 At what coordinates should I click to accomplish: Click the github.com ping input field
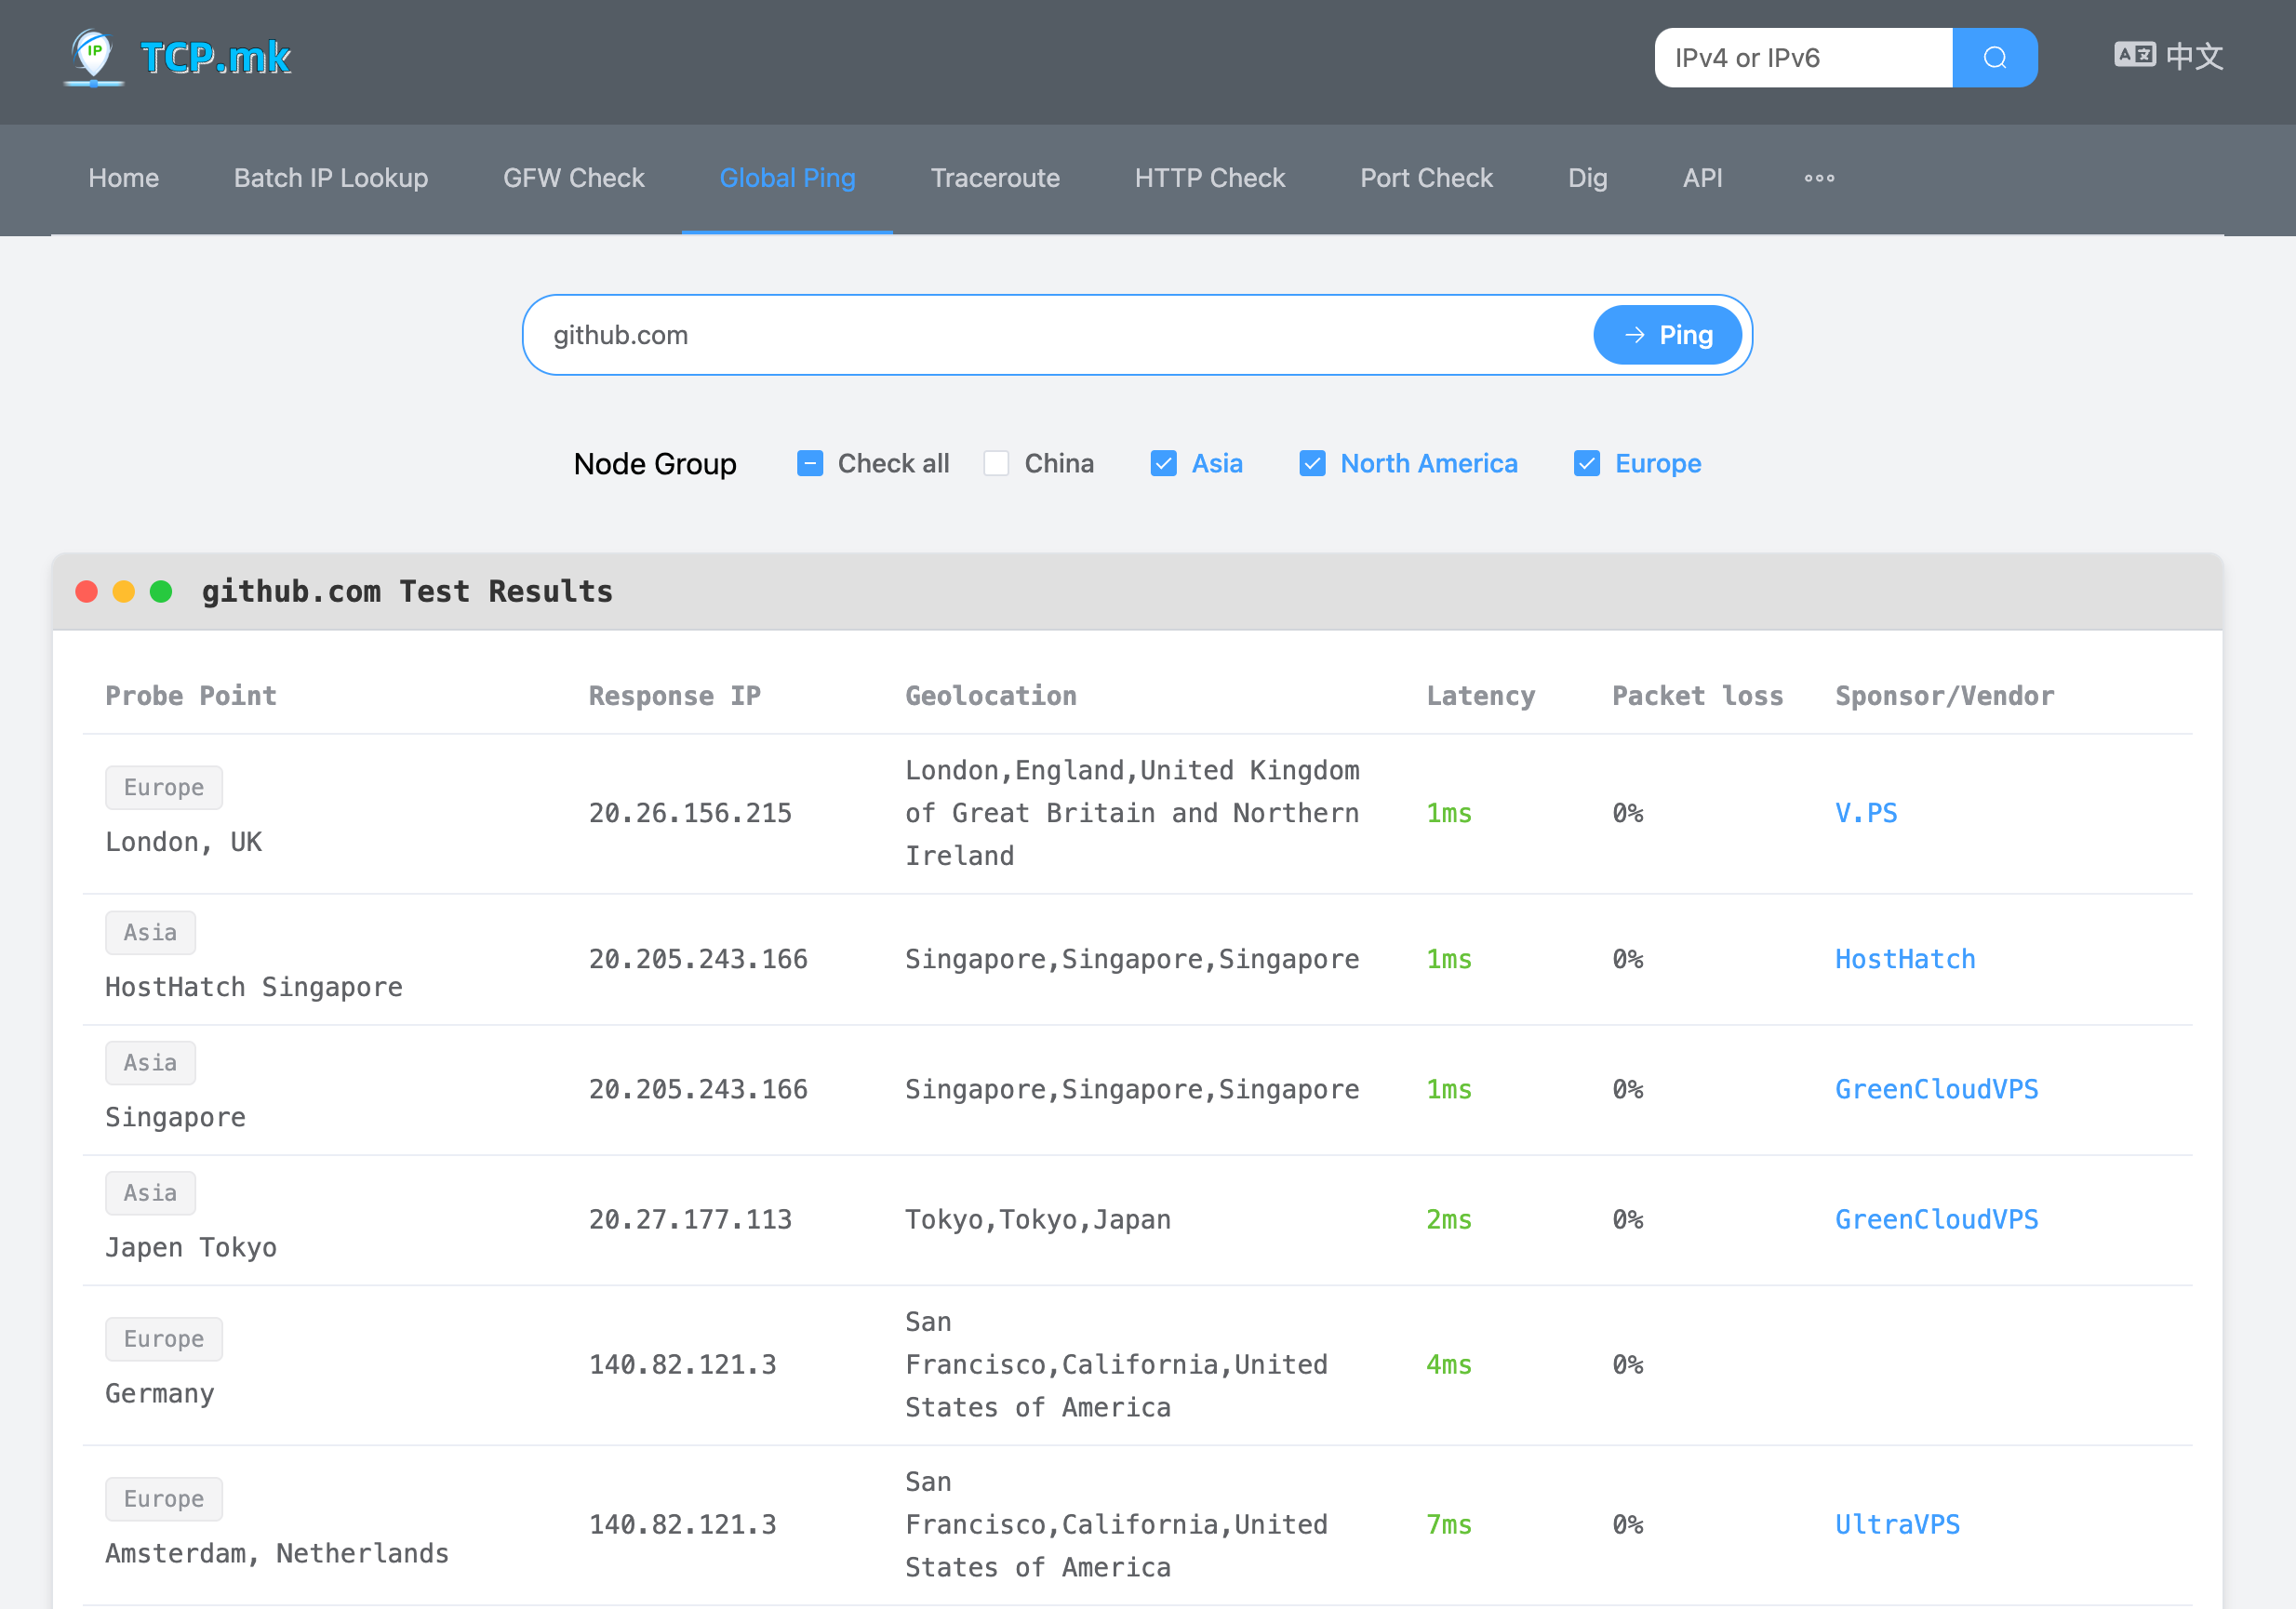[1060, 335]
